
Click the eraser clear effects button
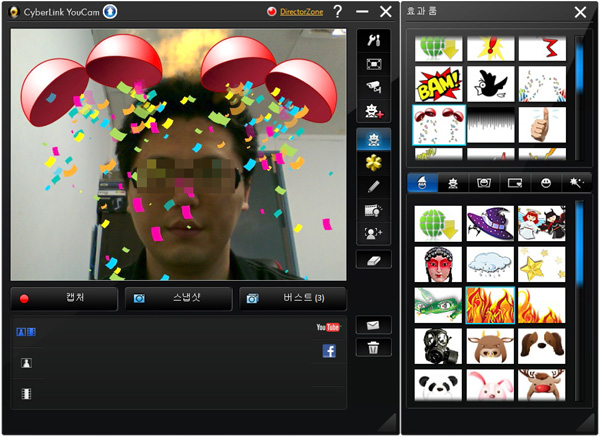click(373, 260)
